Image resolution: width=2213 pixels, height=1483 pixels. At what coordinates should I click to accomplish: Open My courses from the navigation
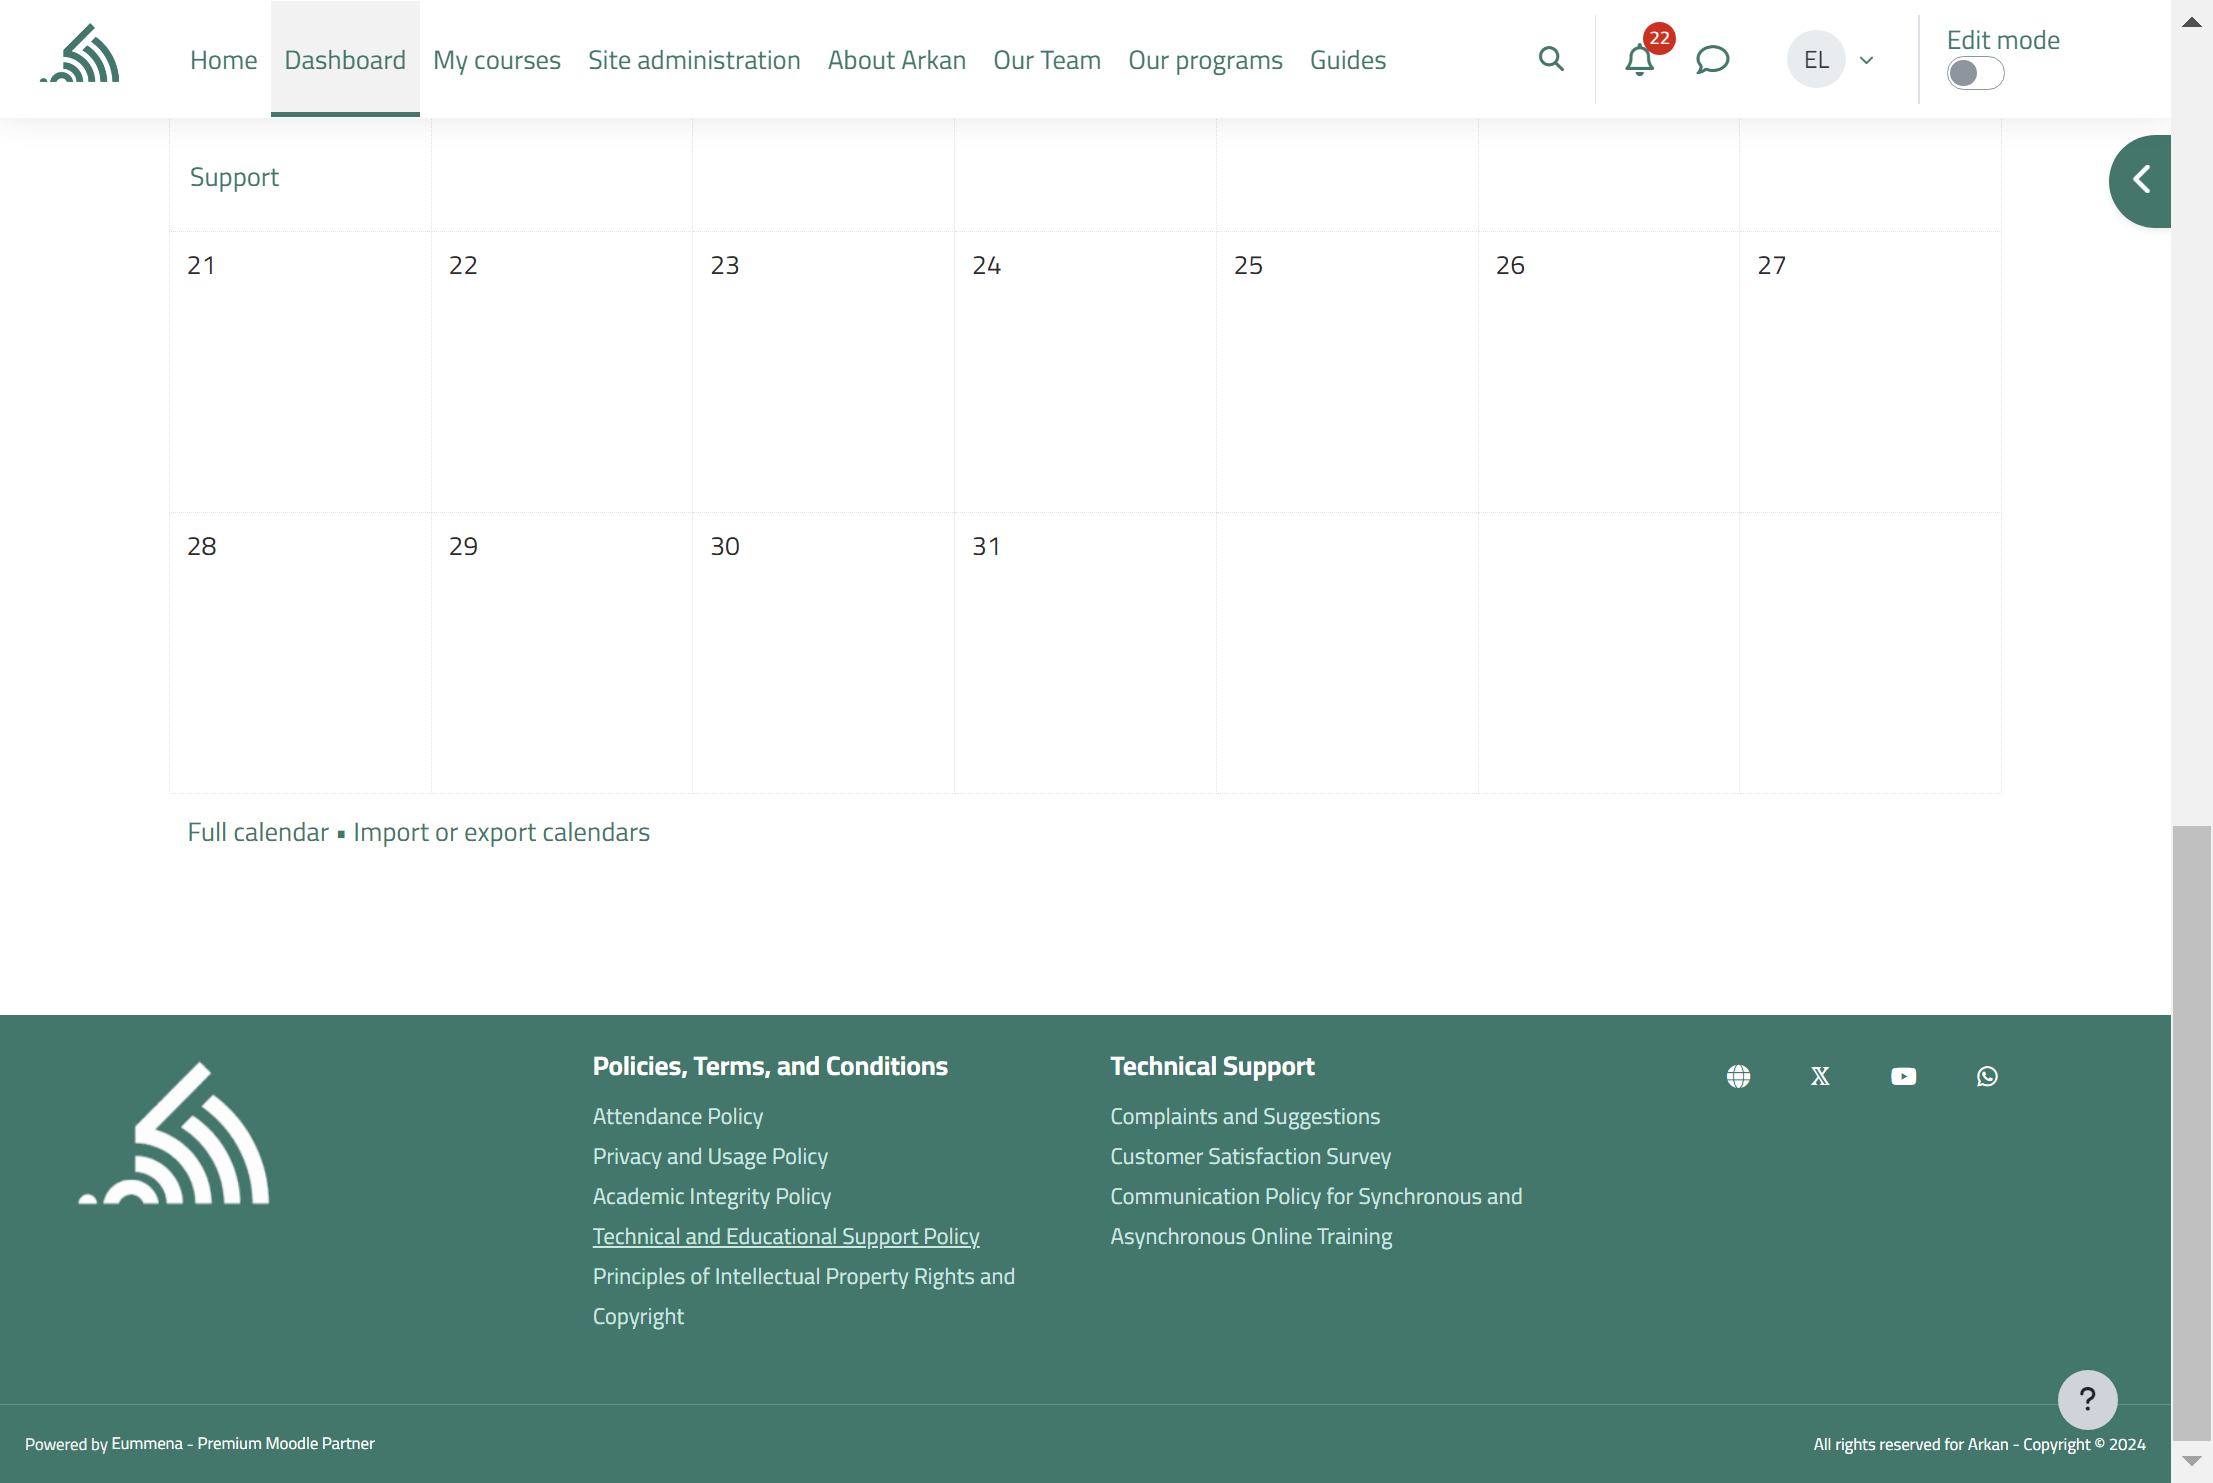point(497,60)
